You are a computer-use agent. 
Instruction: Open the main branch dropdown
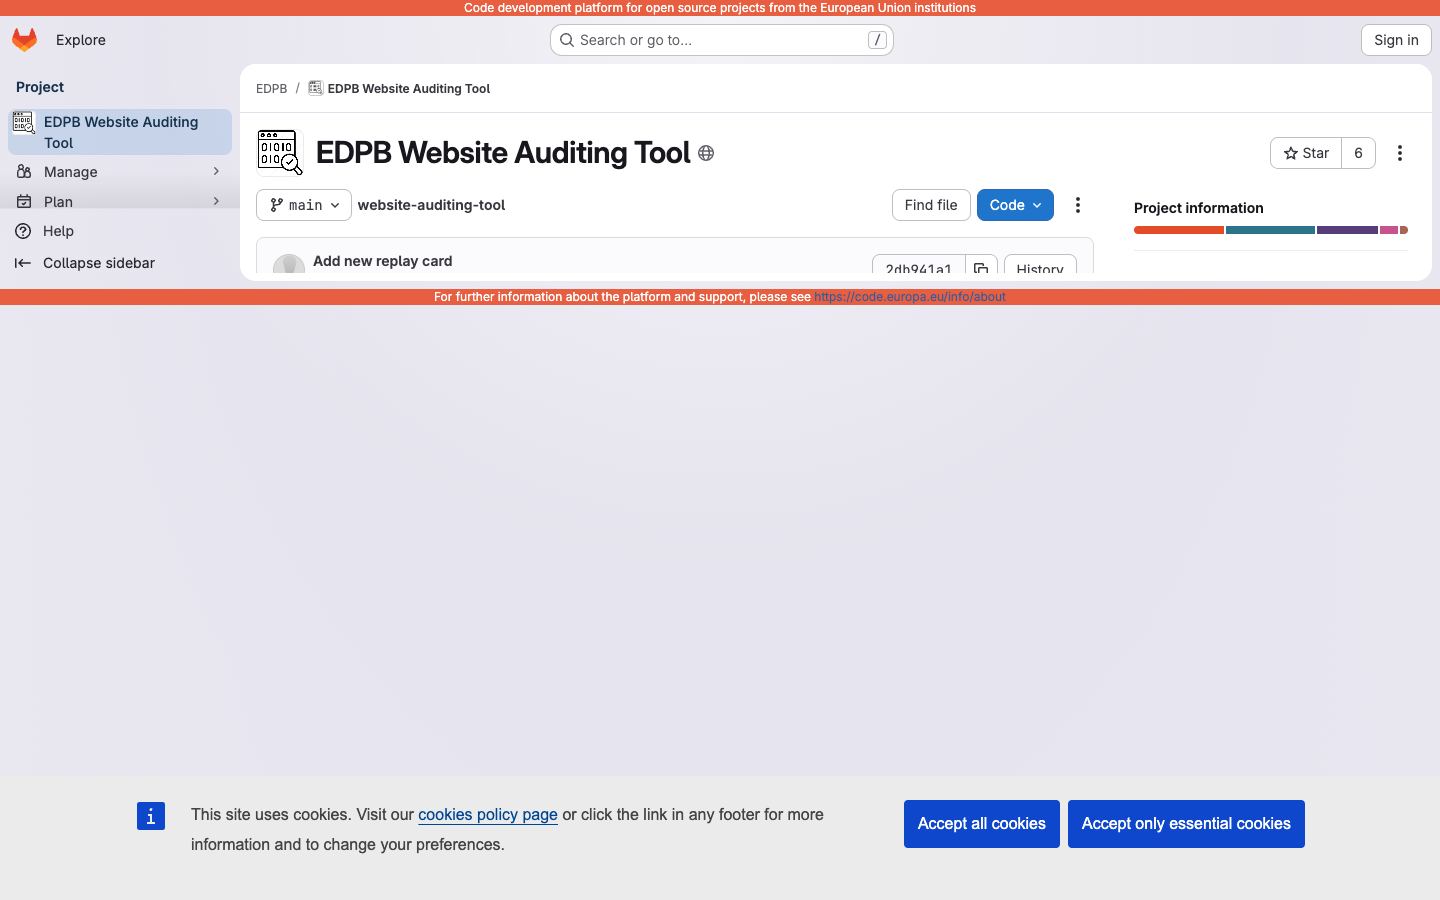(304, 205)
